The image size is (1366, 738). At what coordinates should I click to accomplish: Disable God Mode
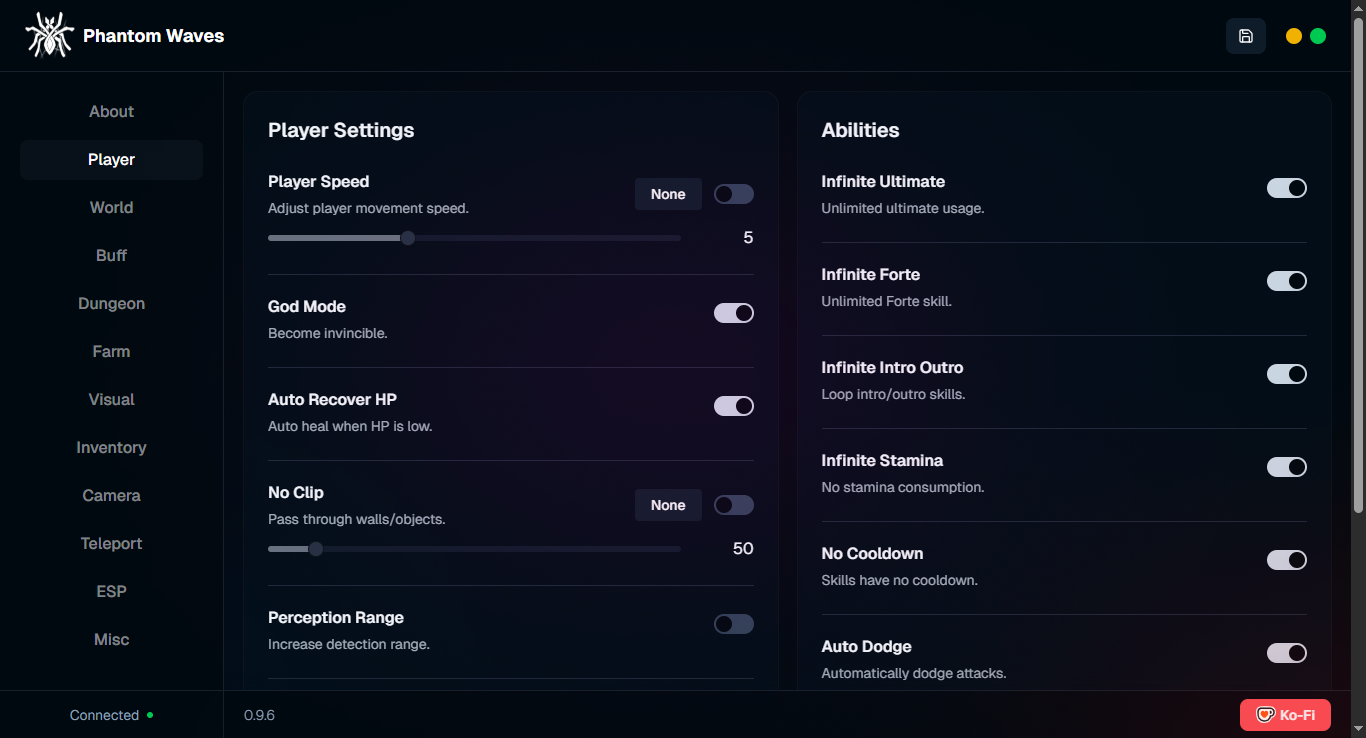pos(733,312)
